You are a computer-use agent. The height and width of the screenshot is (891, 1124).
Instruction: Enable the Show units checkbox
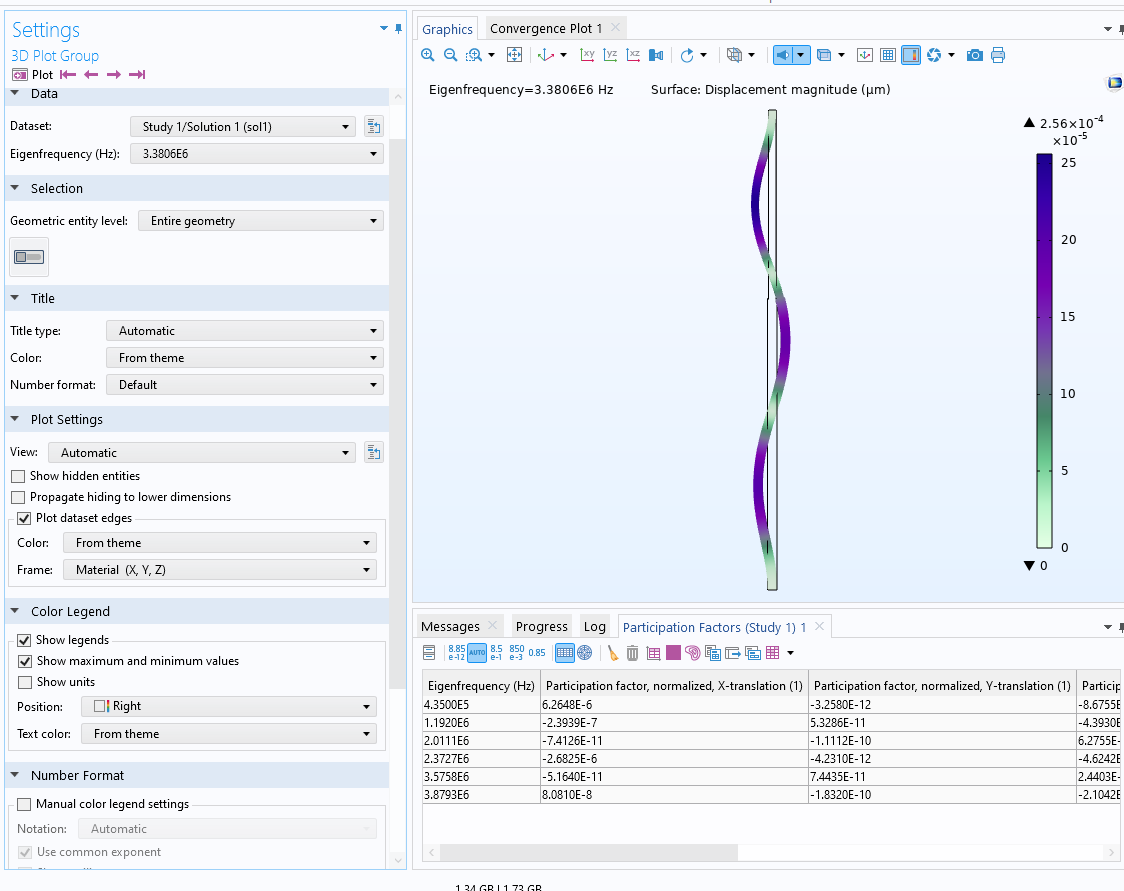(25, 682)
